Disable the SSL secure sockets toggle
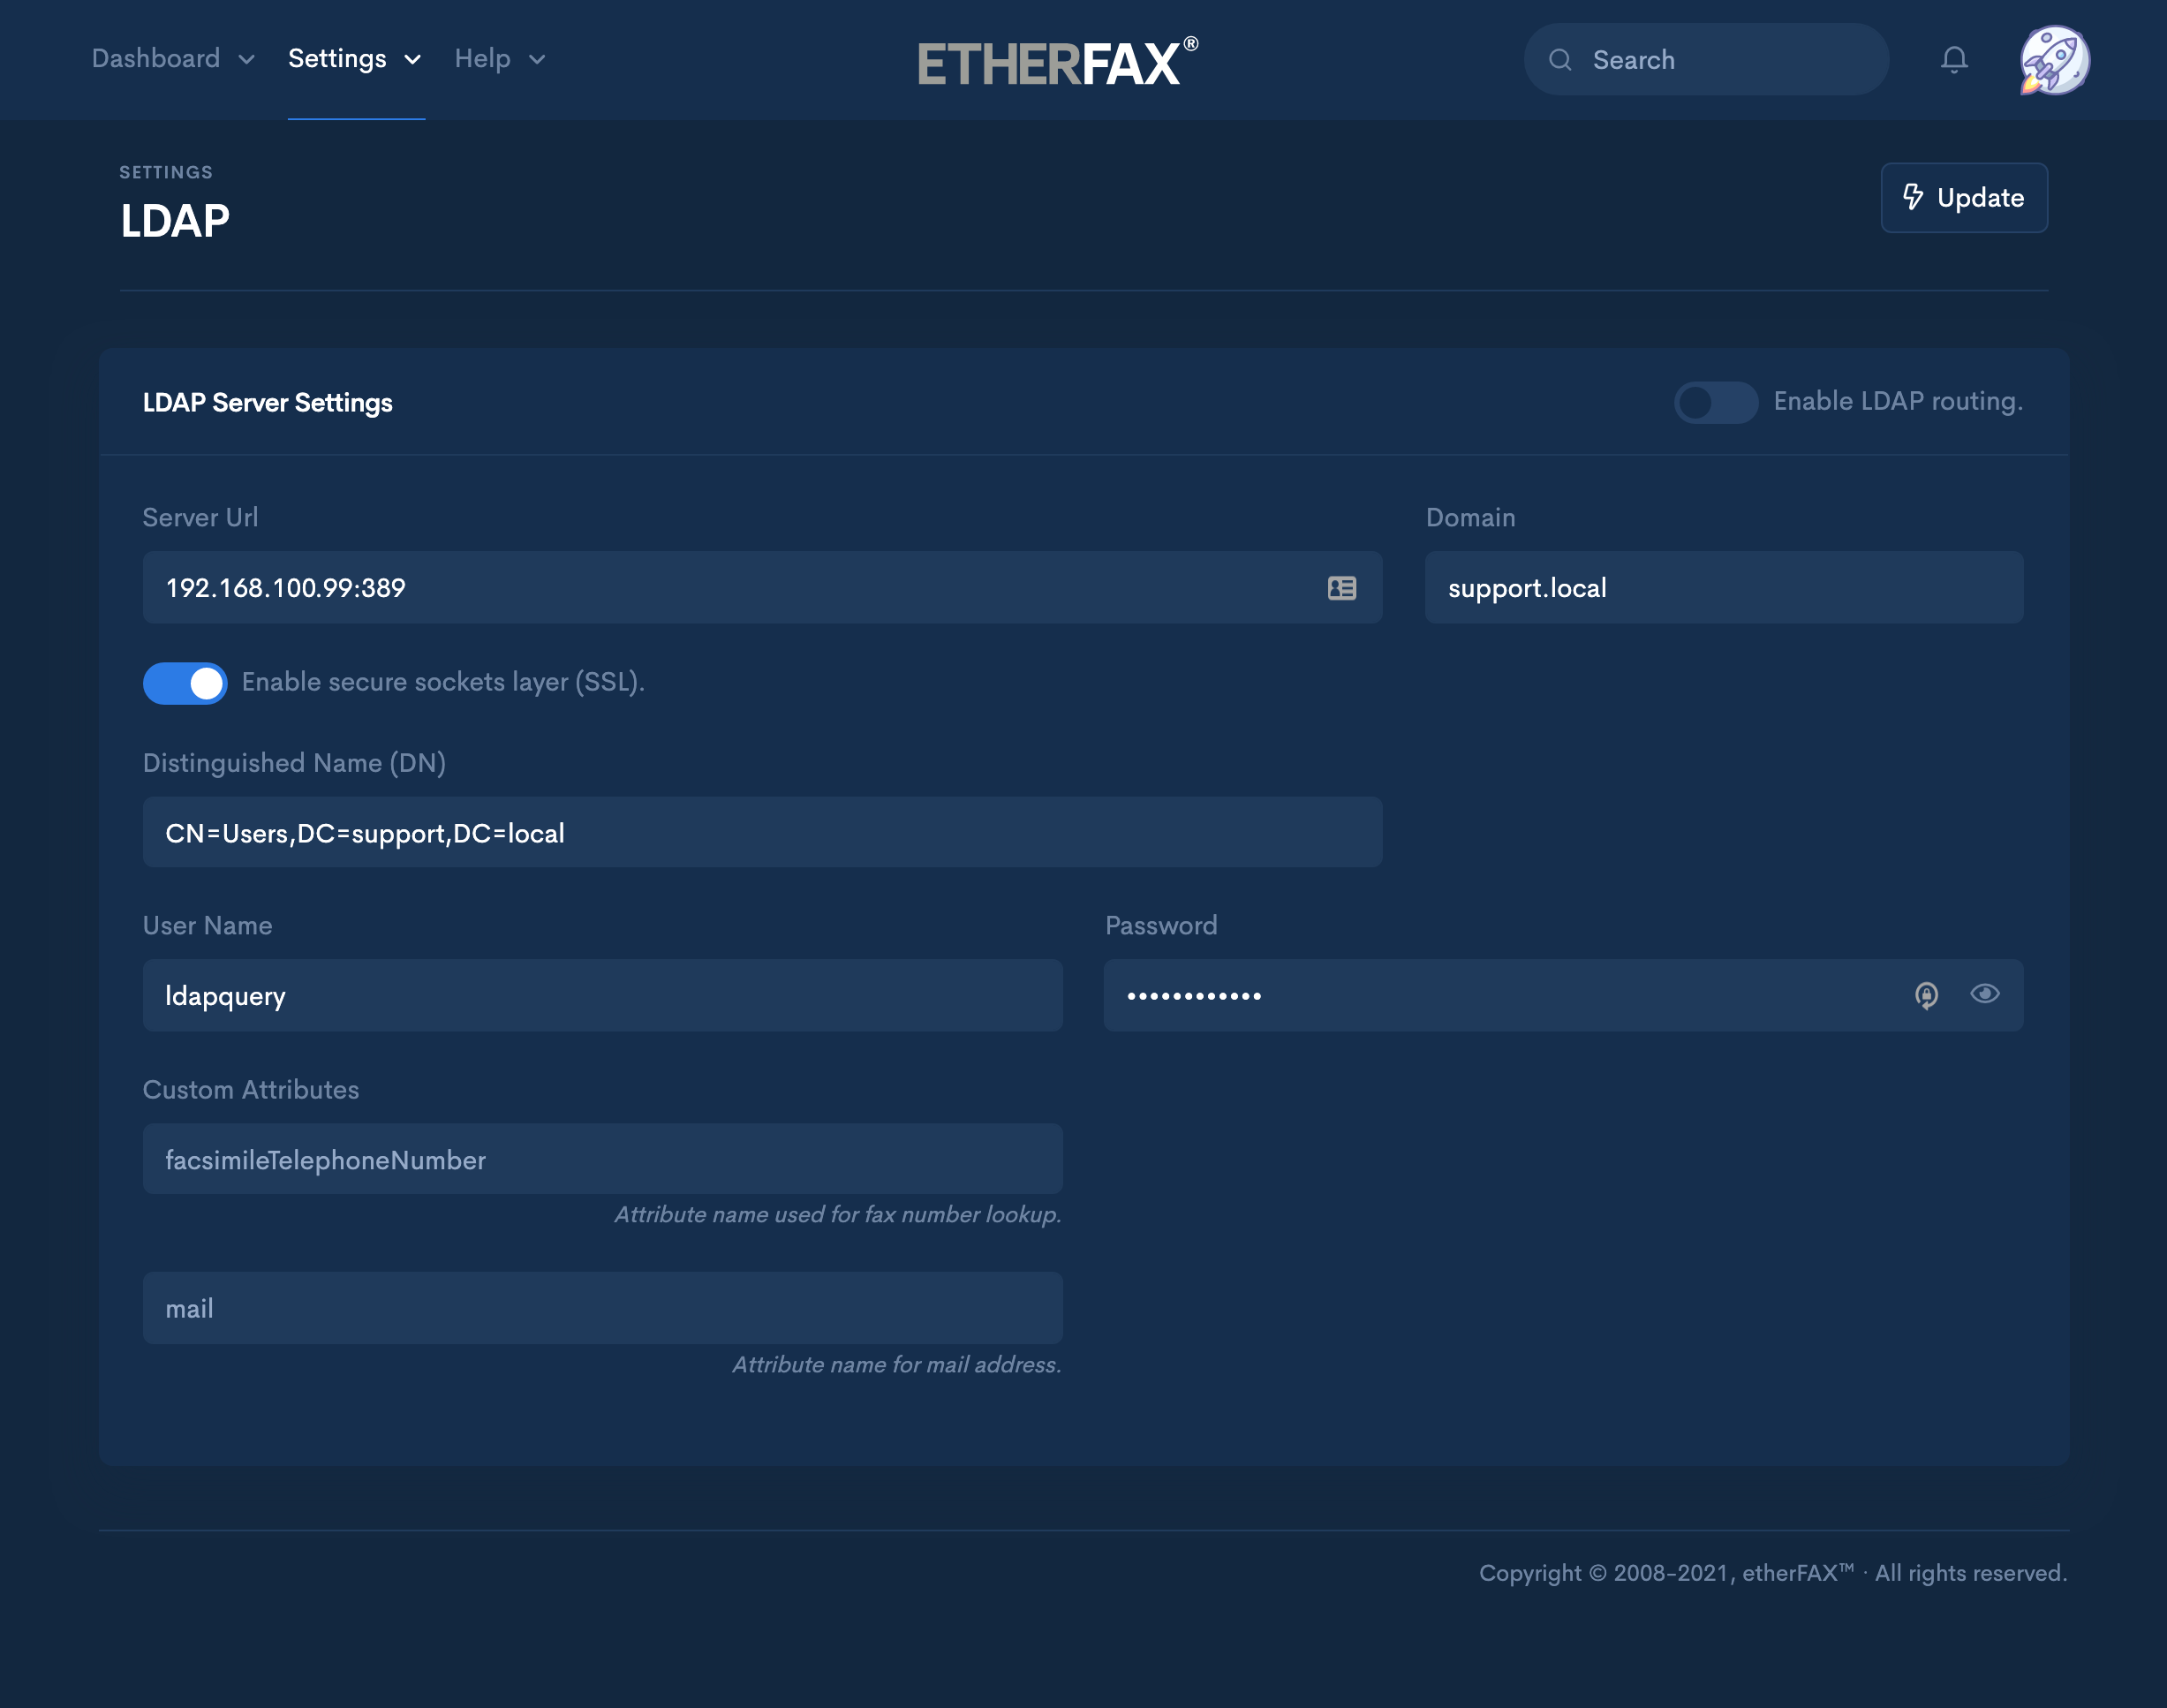2167x1708 pixels. [185, 683]
